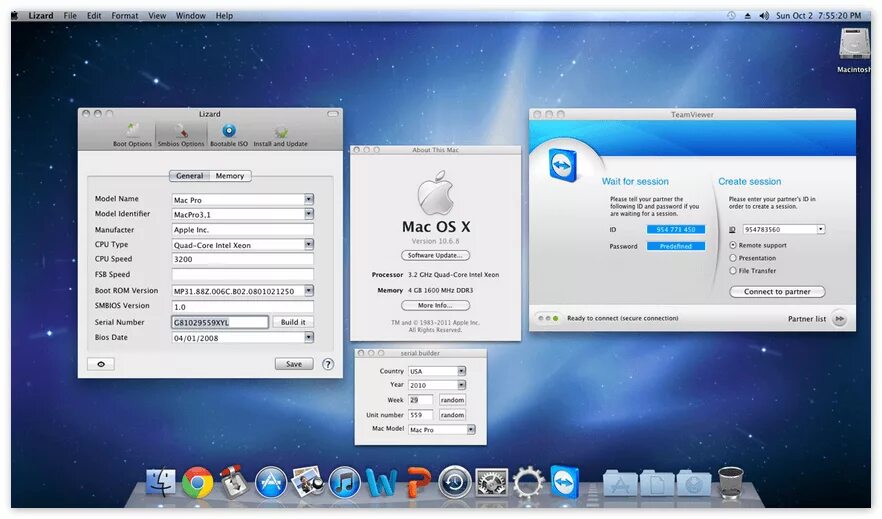Click Time Machine status icon in menu bar
The height and width of the screenshot is (519, 882).
731,16
